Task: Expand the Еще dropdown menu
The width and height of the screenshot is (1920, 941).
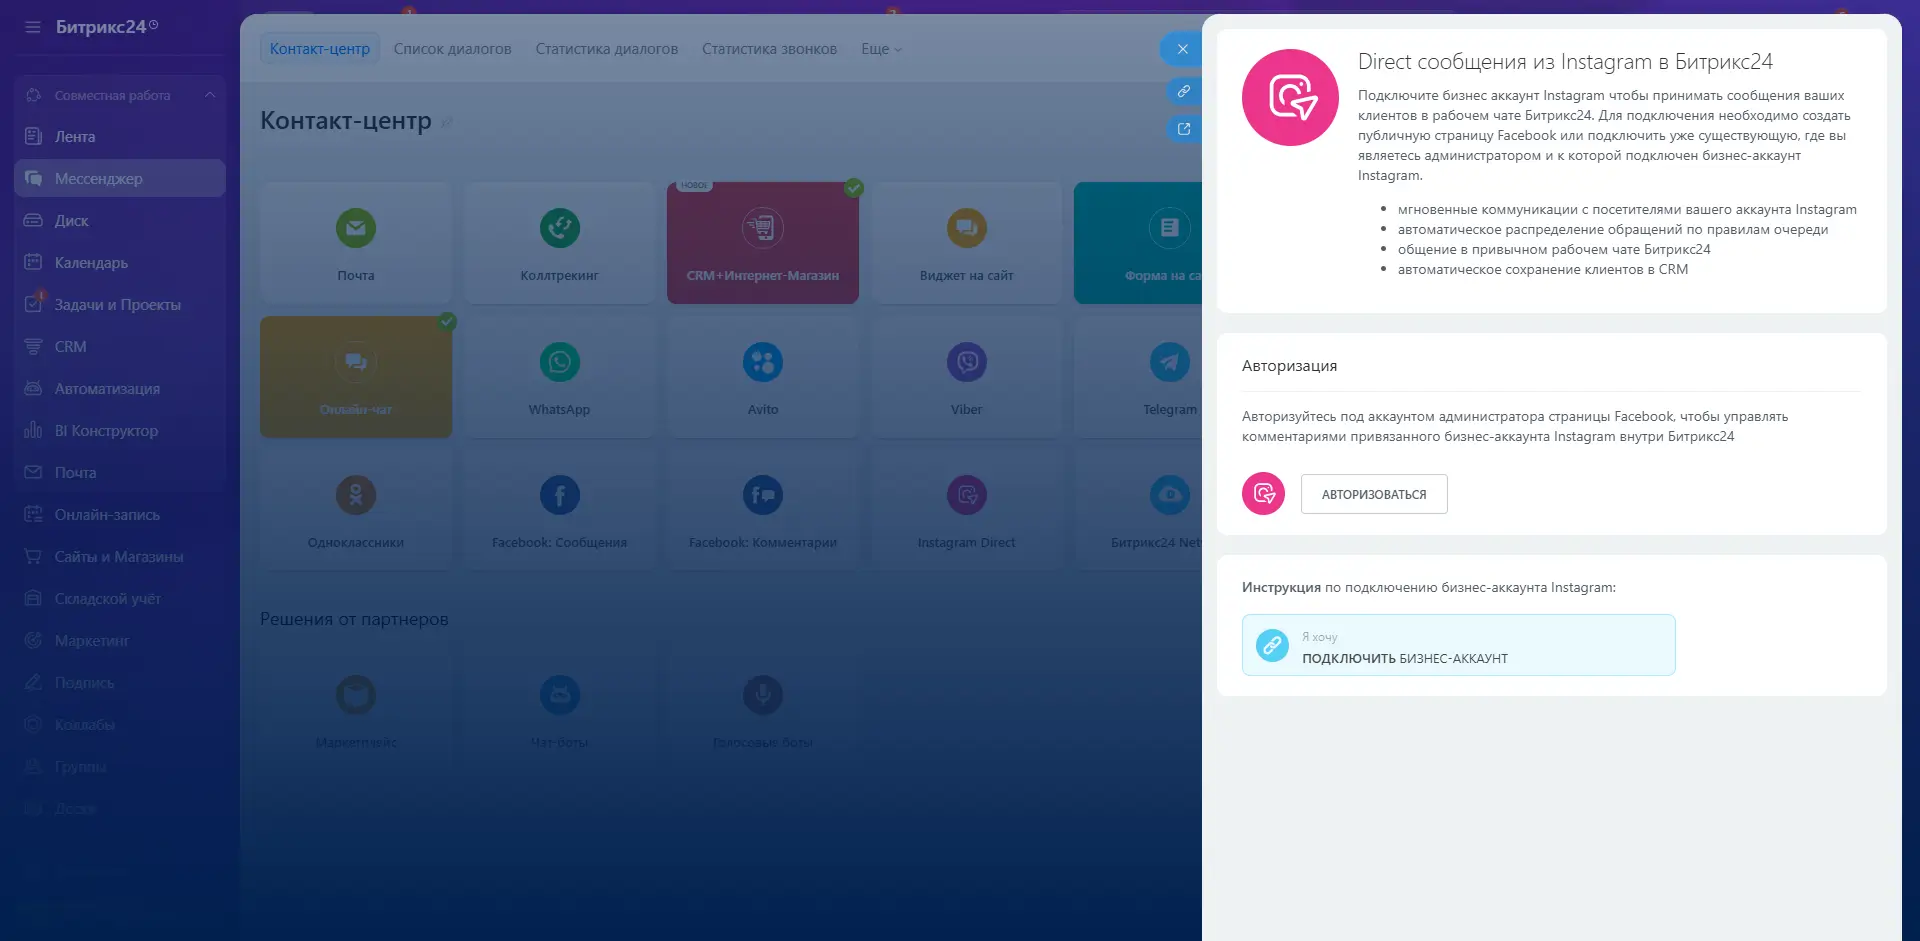Action: [881, 49]
